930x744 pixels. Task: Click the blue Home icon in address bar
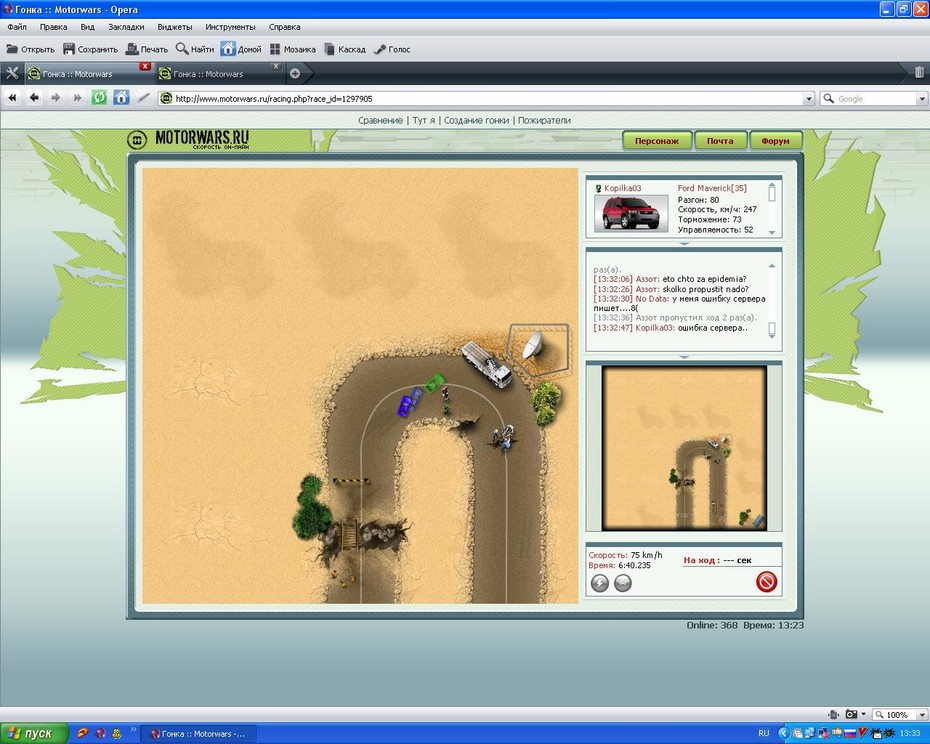[121, 98]
